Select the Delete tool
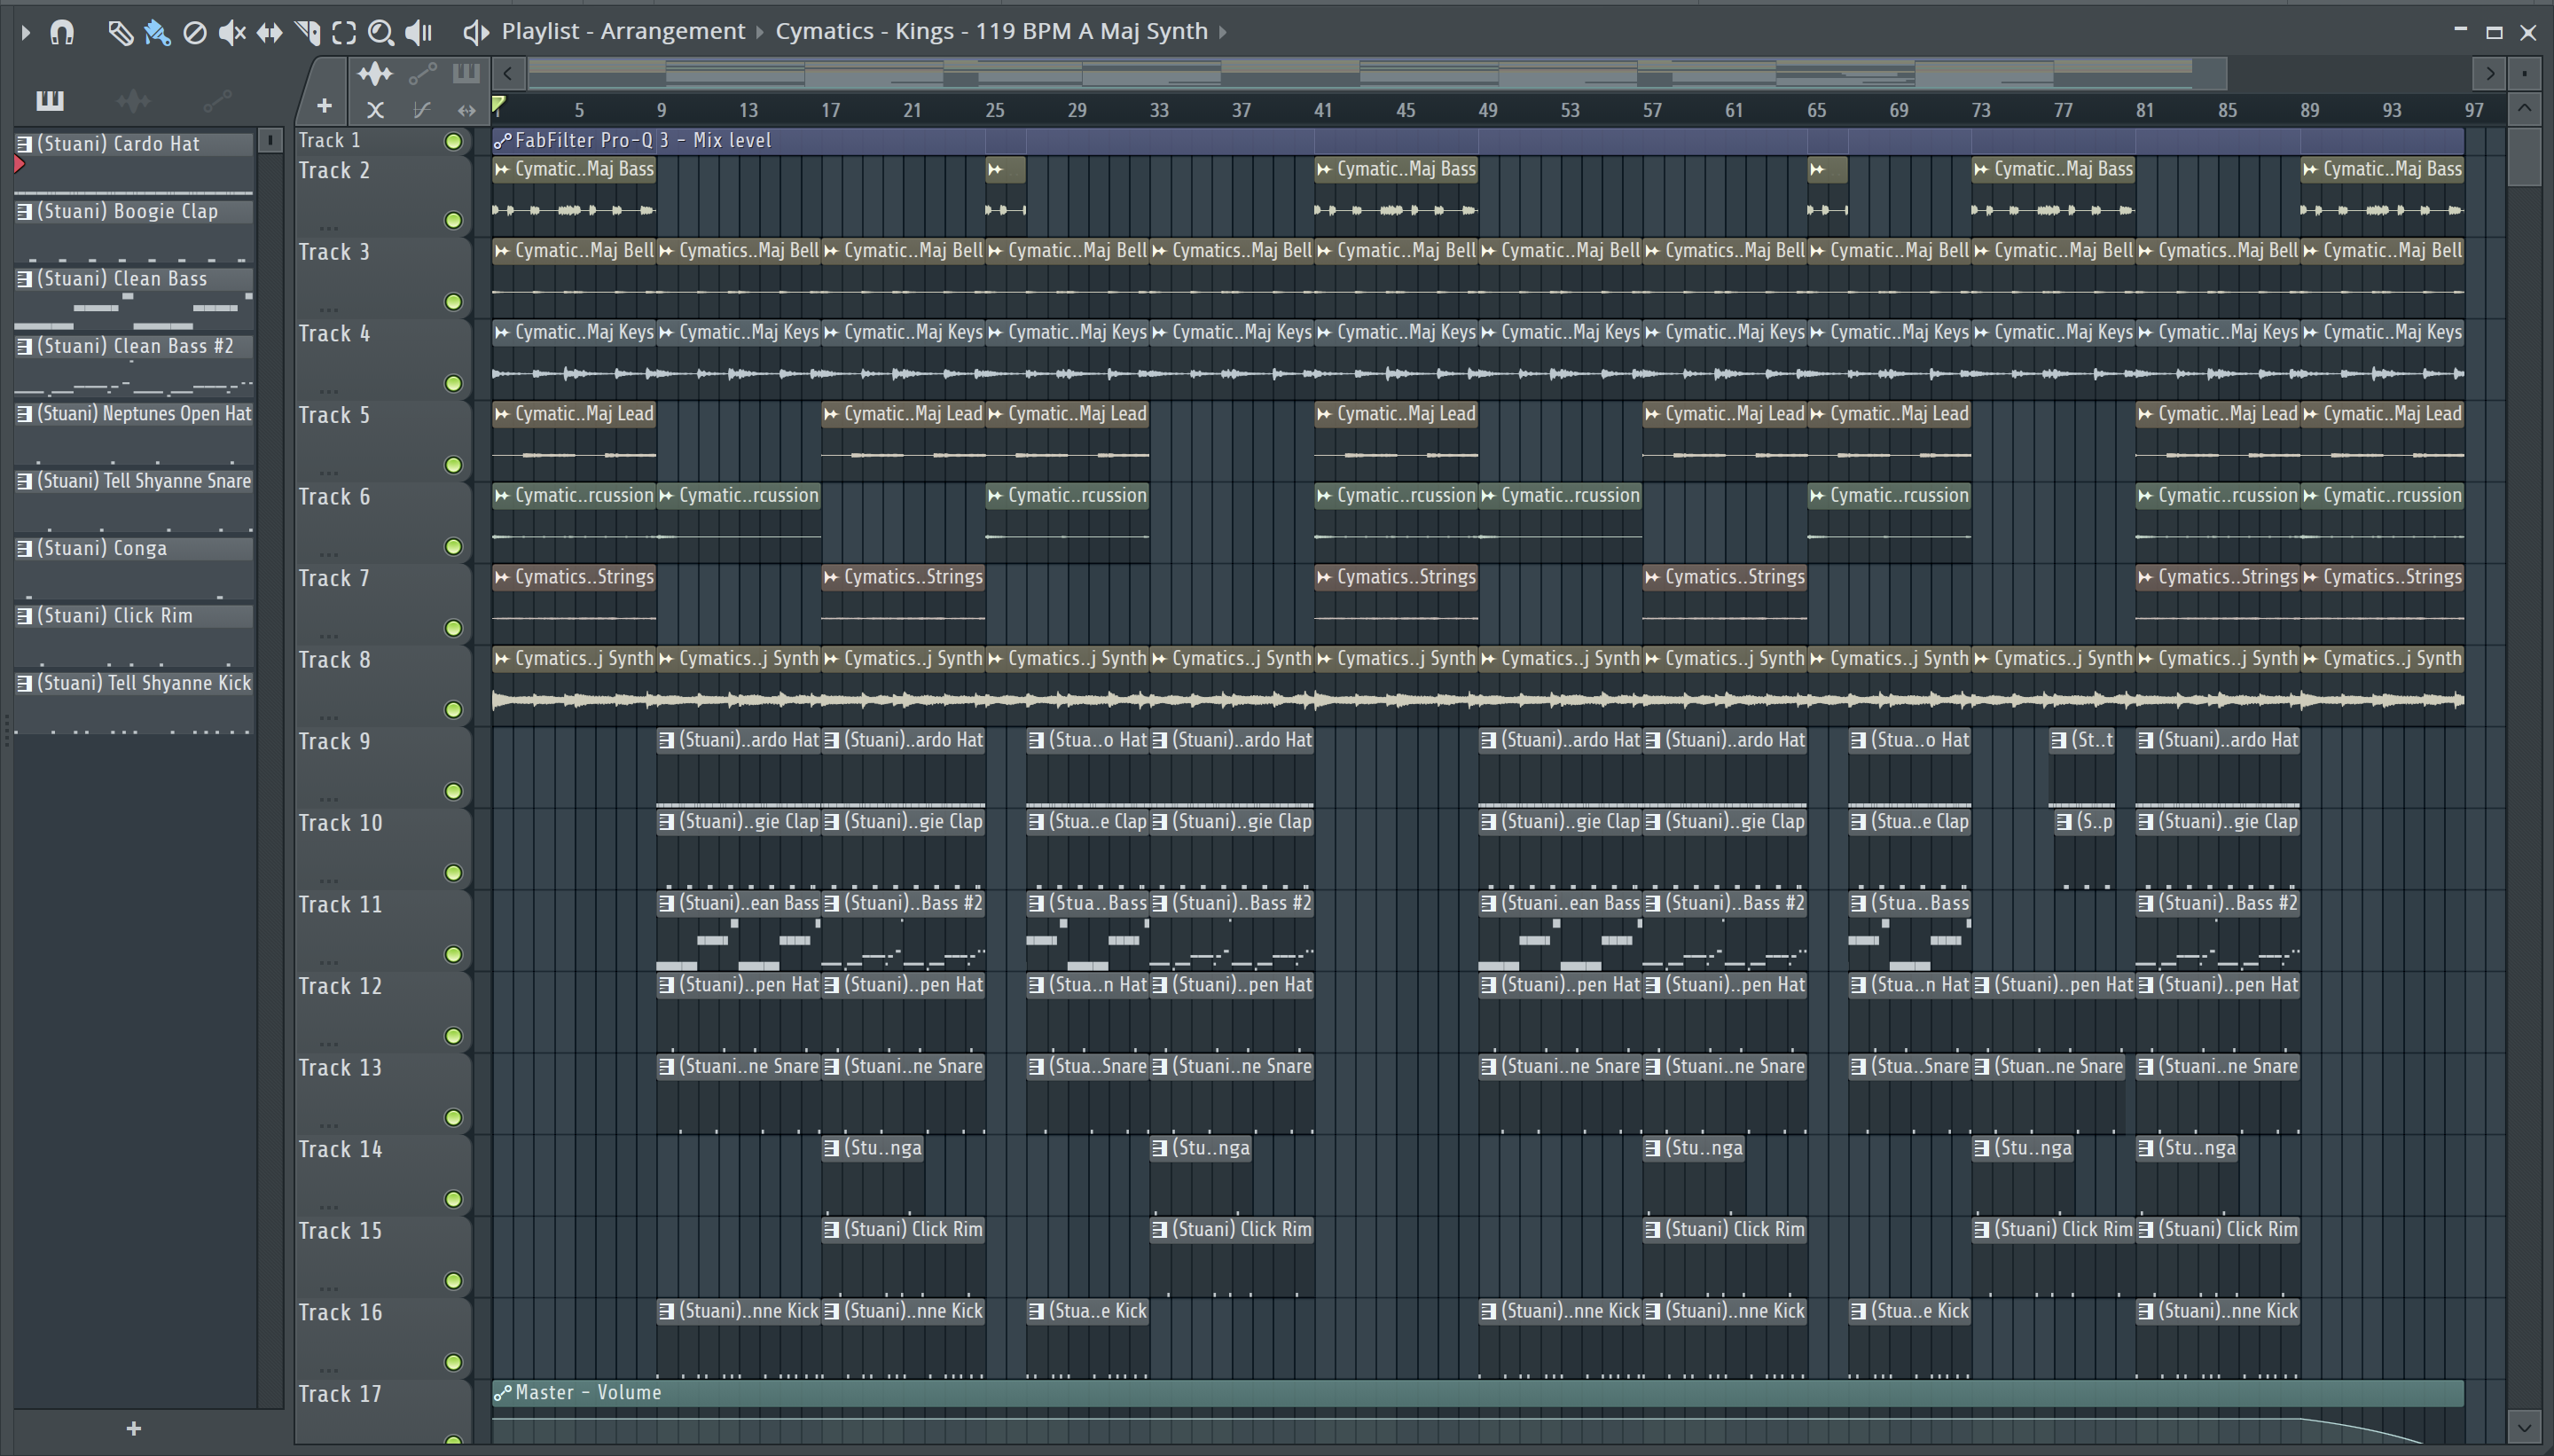This screenshot has height=1456, width=2554. pyautogui.click(x=195, y=33)
